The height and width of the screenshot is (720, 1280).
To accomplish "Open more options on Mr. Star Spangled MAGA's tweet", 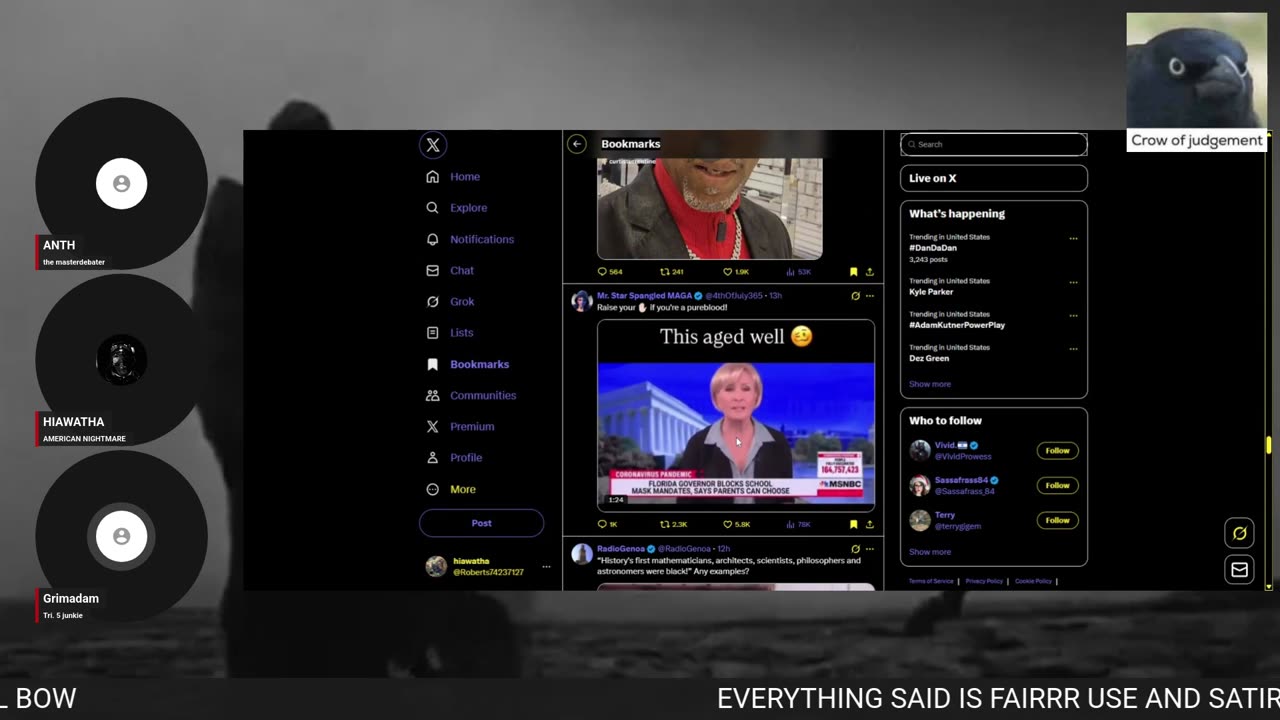I will click(x=869, y=296).
